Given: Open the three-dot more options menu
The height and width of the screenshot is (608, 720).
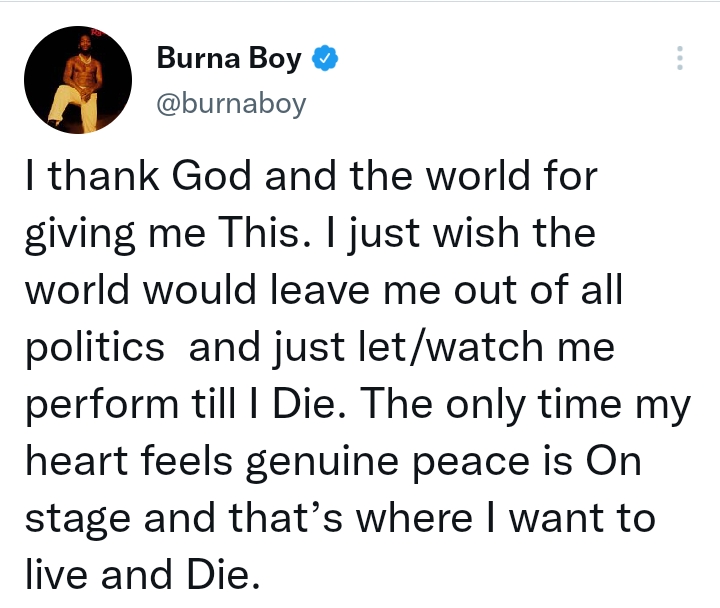Looking at the screenshot, I should pyautogui.click(x=680, y=58).
